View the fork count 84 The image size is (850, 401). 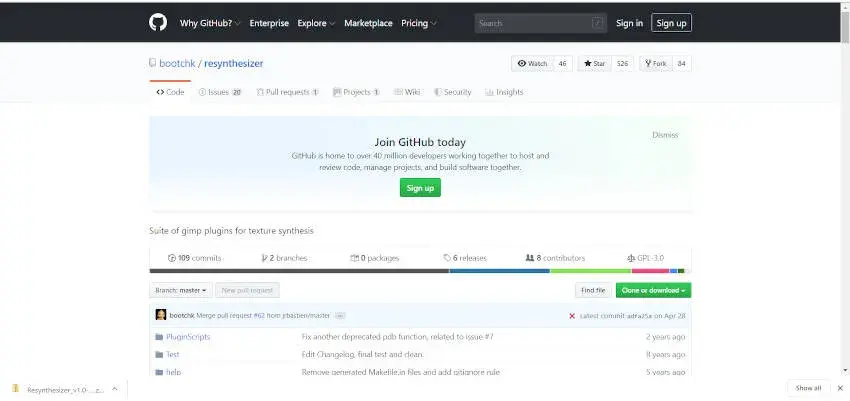tap(681, 63)
